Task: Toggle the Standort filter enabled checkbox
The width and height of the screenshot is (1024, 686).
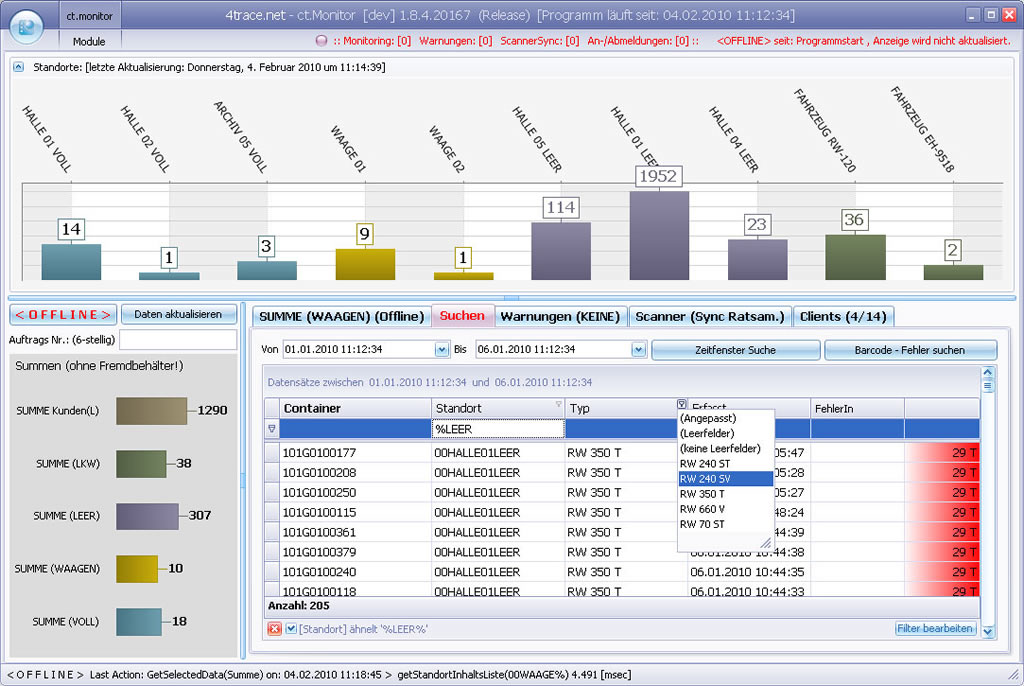Action: point(290,629)
